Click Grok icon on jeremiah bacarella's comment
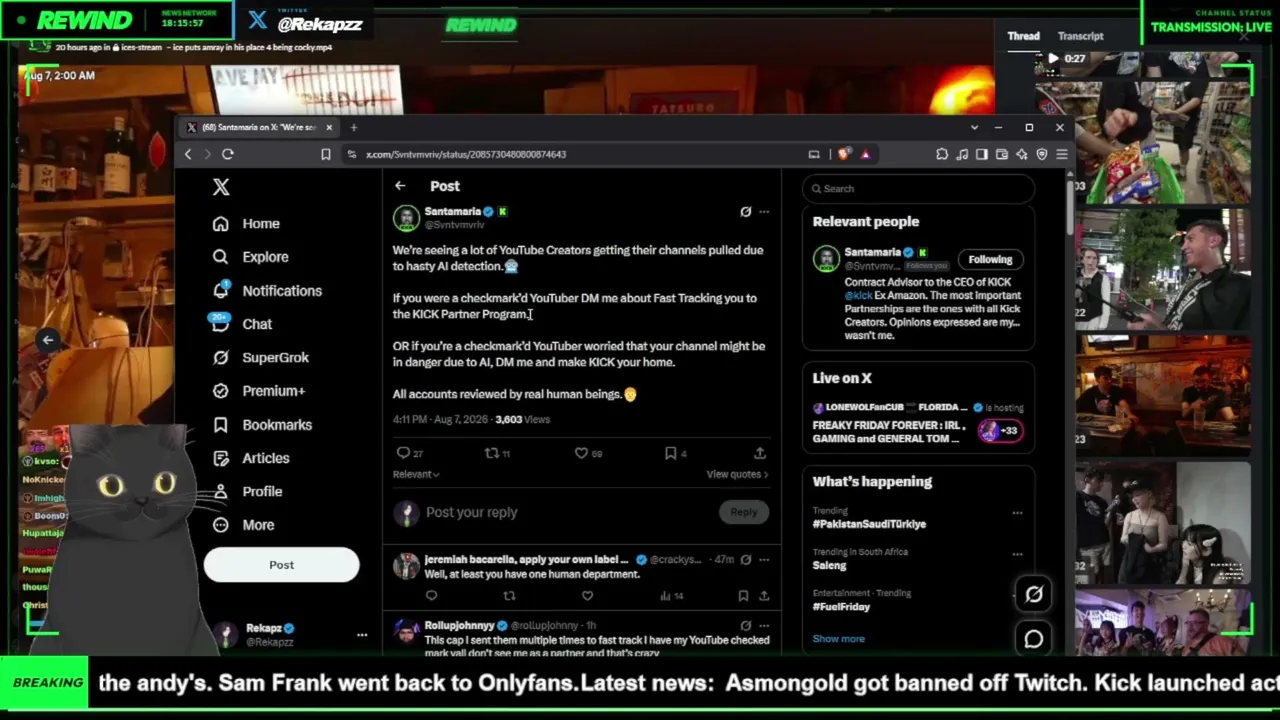Image resolution: width=1280 pixels, height=720 pixels. coord(745,560)
